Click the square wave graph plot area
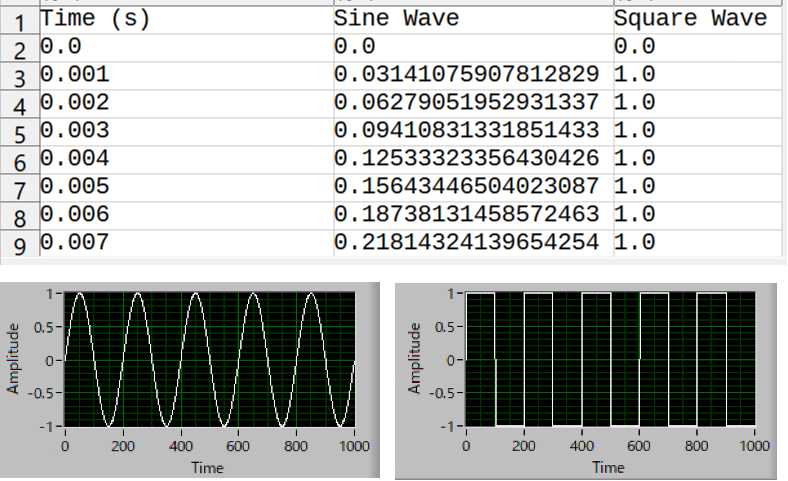This screenshot has height=481, width=788. coord(611,359)
